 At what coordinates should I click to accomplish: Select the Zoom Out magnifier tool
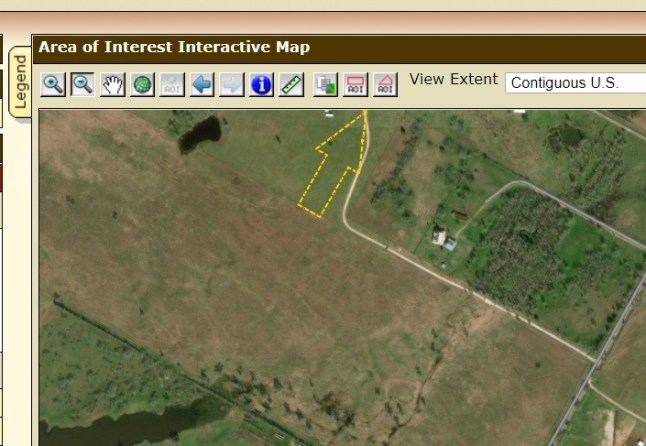tap(82, 85)
